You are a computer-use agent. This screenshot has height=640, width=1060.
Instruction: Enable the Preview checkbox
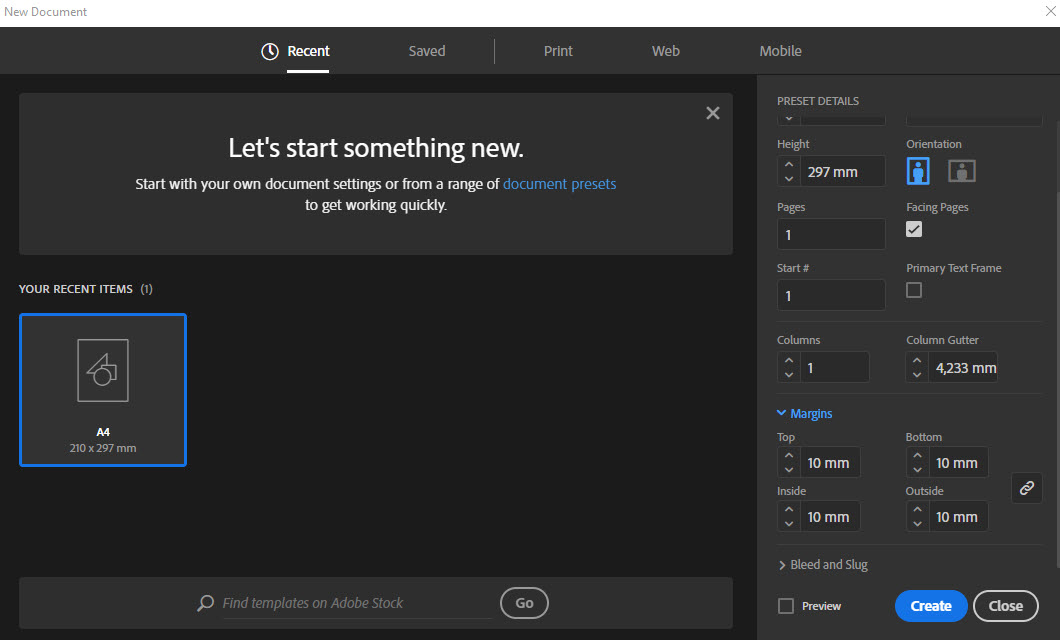click(786, 606)
